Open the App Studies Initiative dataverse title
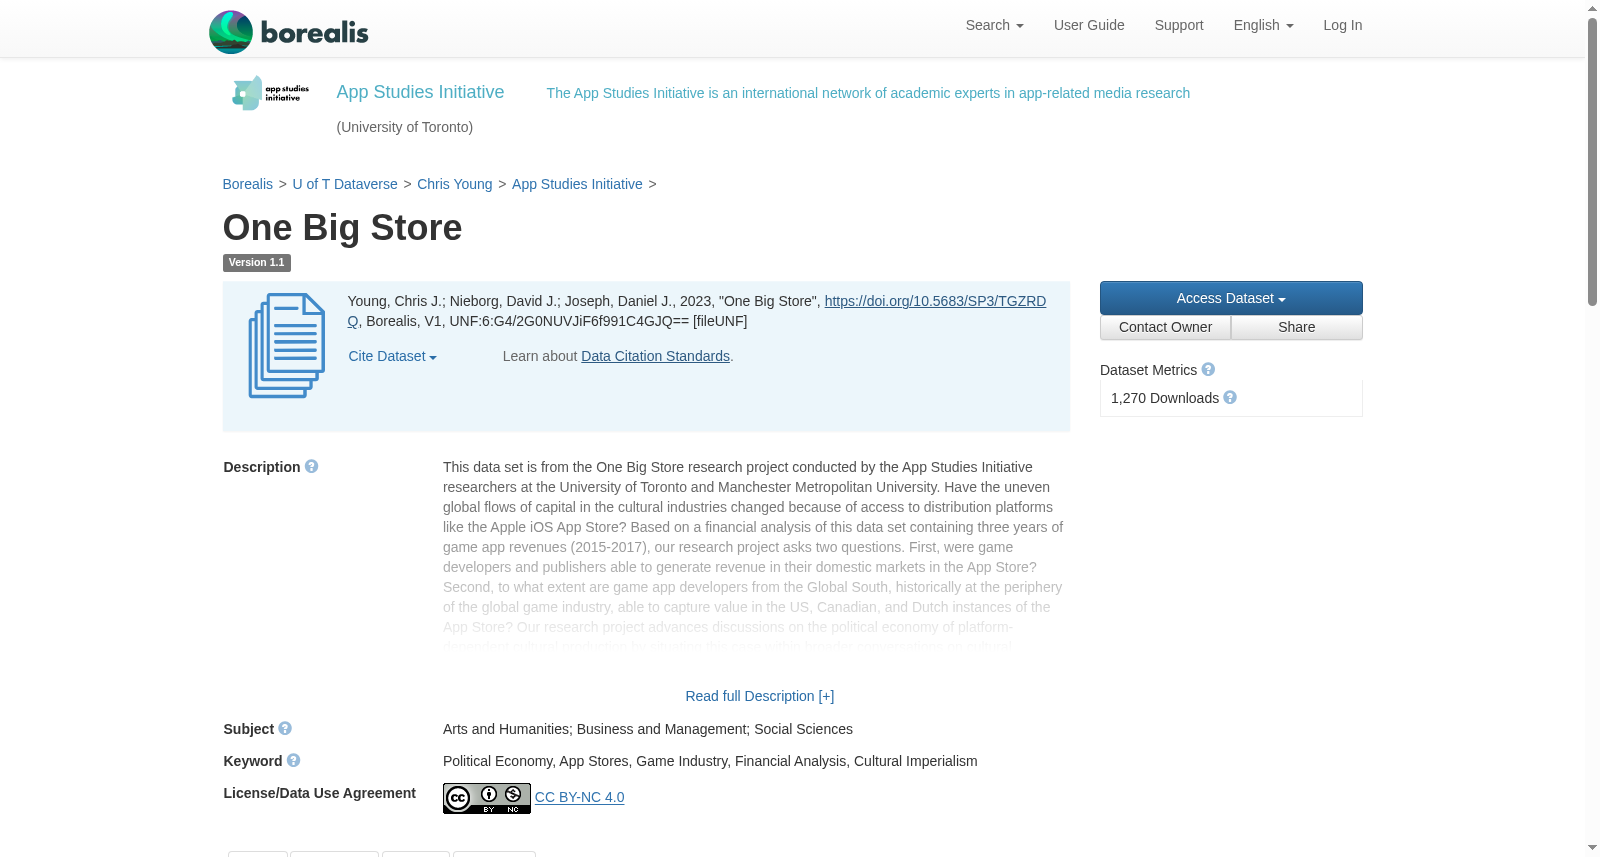This screenshot has height=857, width=1600. click(420, 92)
